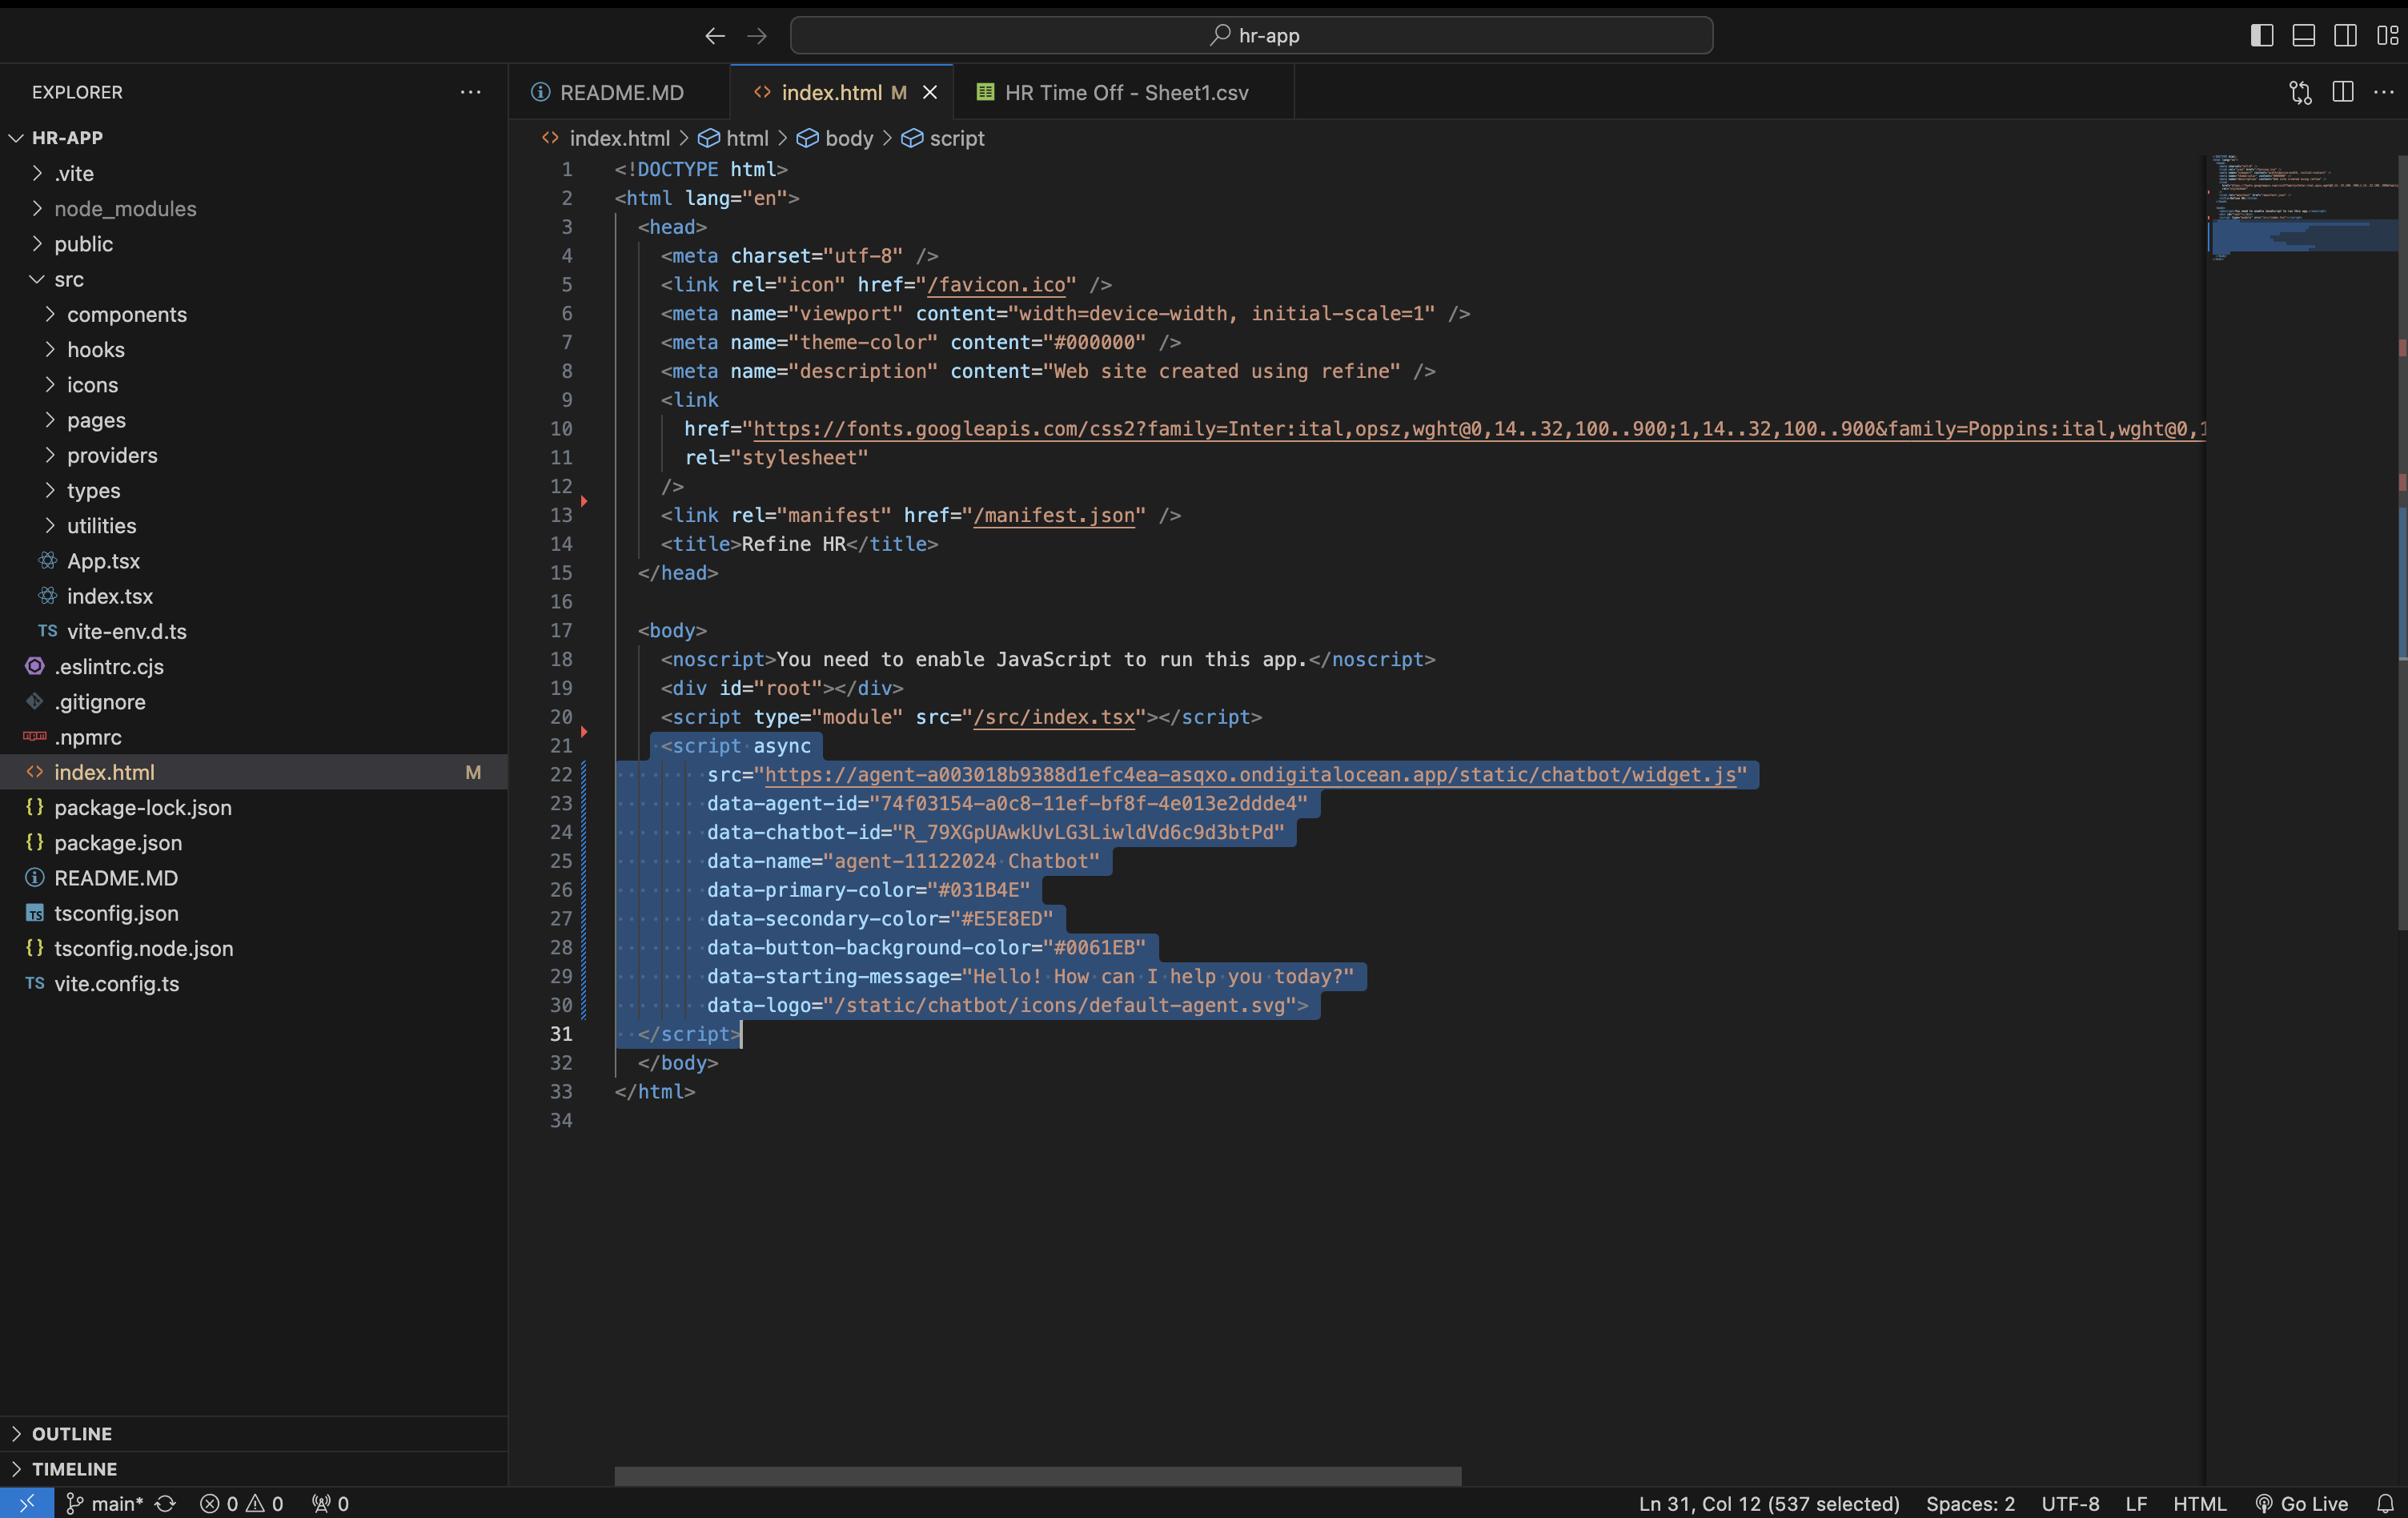Open Explorer more actions ellipsis
Viewport: 2408px width, 1518px height.
[x=470, y=92]
